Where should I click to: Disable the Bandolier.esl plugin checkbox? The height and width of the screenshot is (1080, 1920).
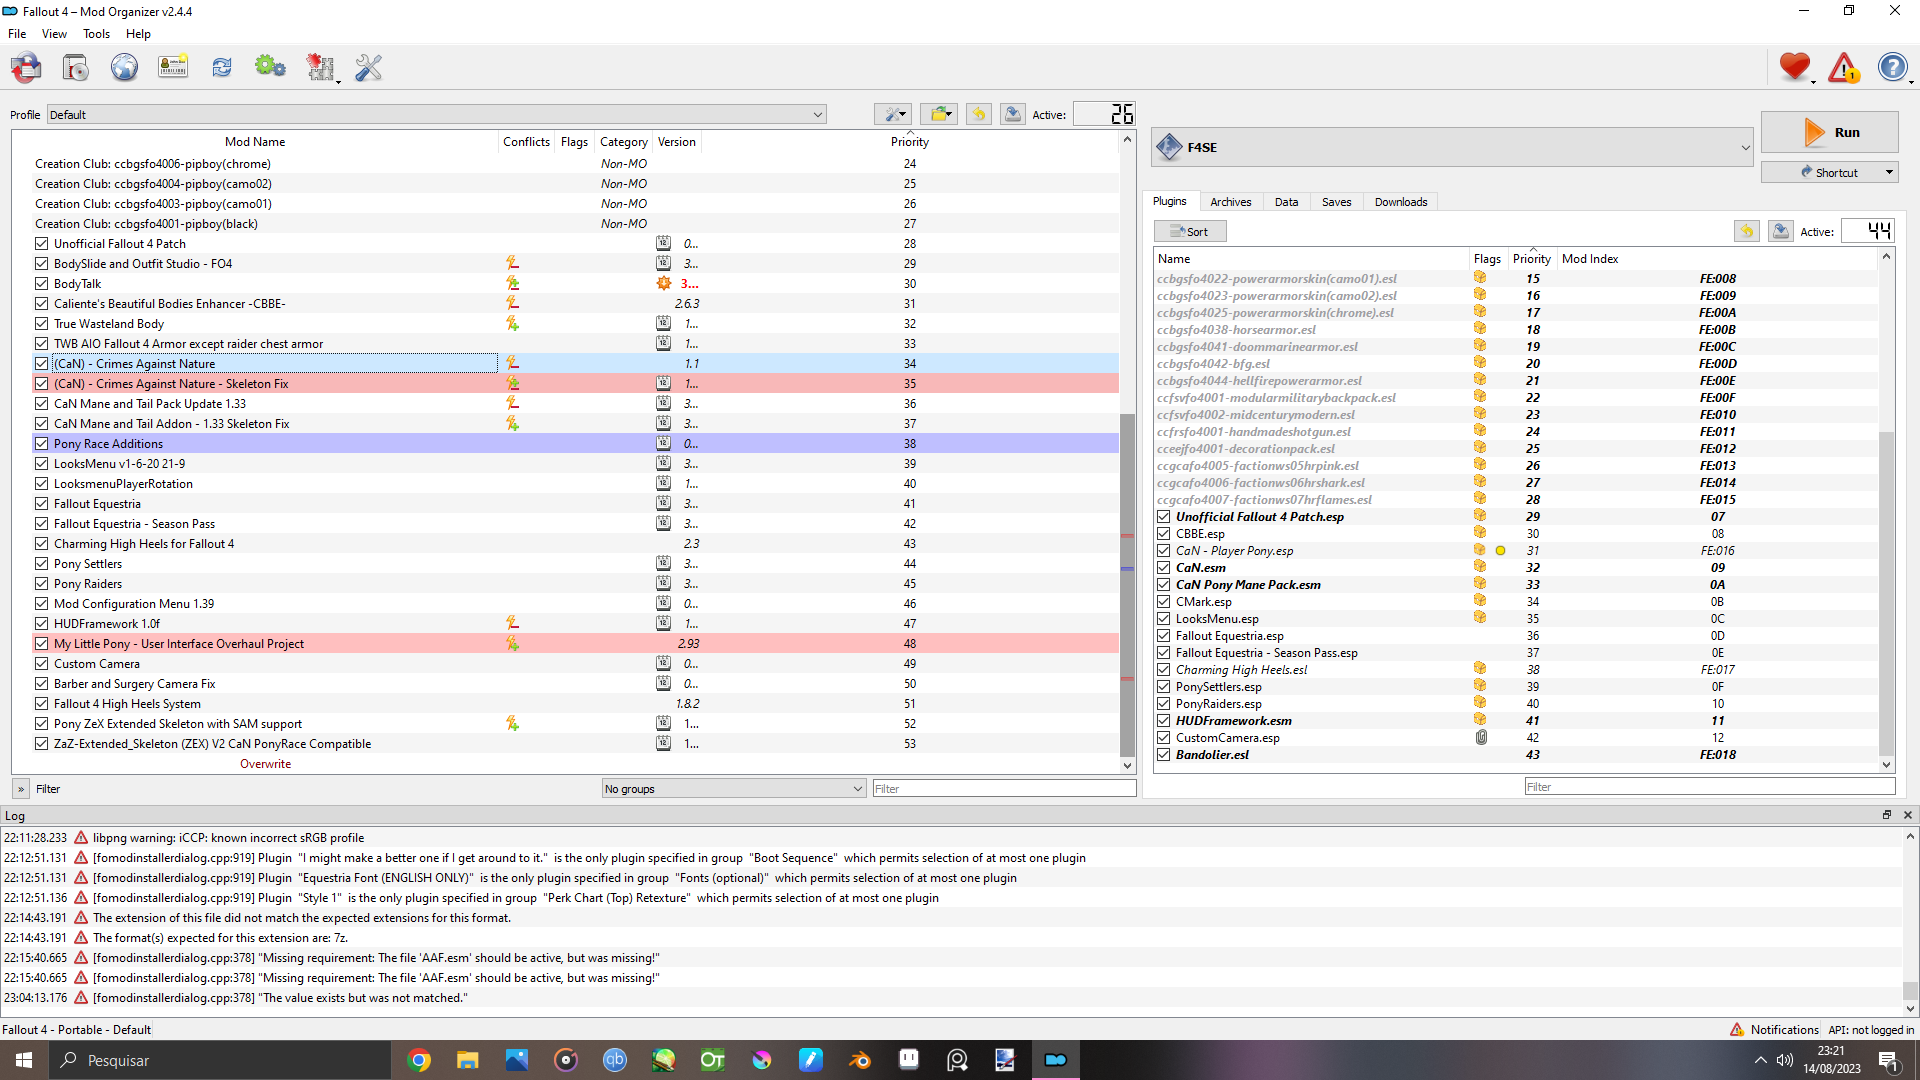click(1164, 755)
